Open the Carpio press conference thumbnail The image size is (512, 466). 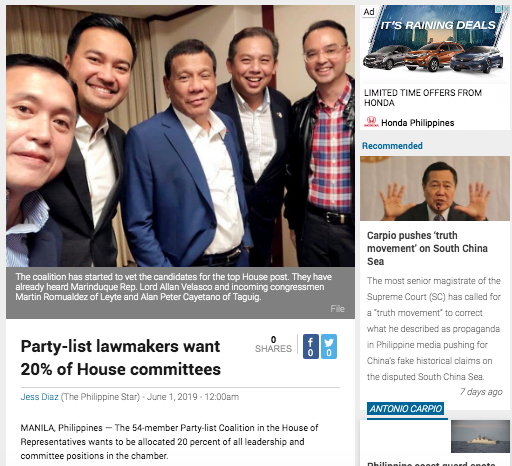[x=435, y=188]
